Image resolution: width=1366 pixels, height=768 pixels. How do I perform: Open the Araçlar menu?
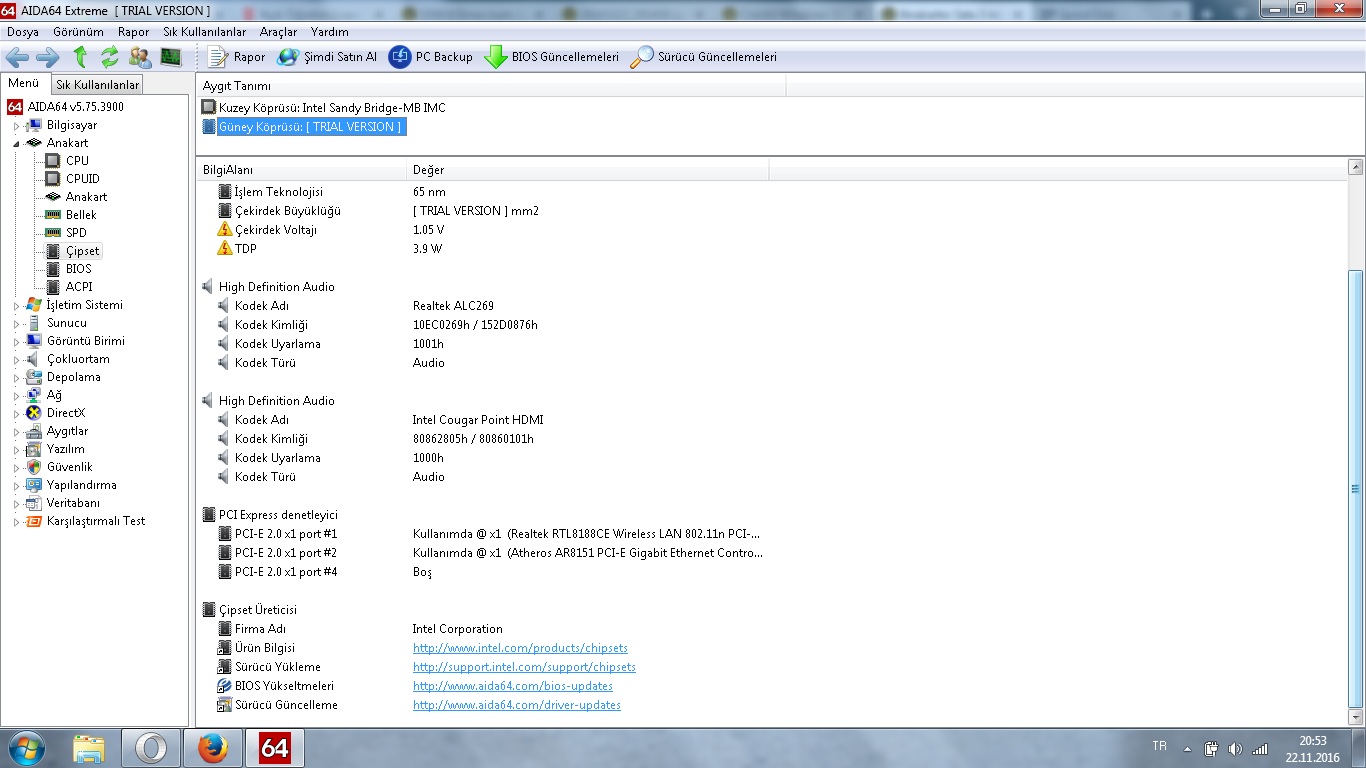click(278, 32)
